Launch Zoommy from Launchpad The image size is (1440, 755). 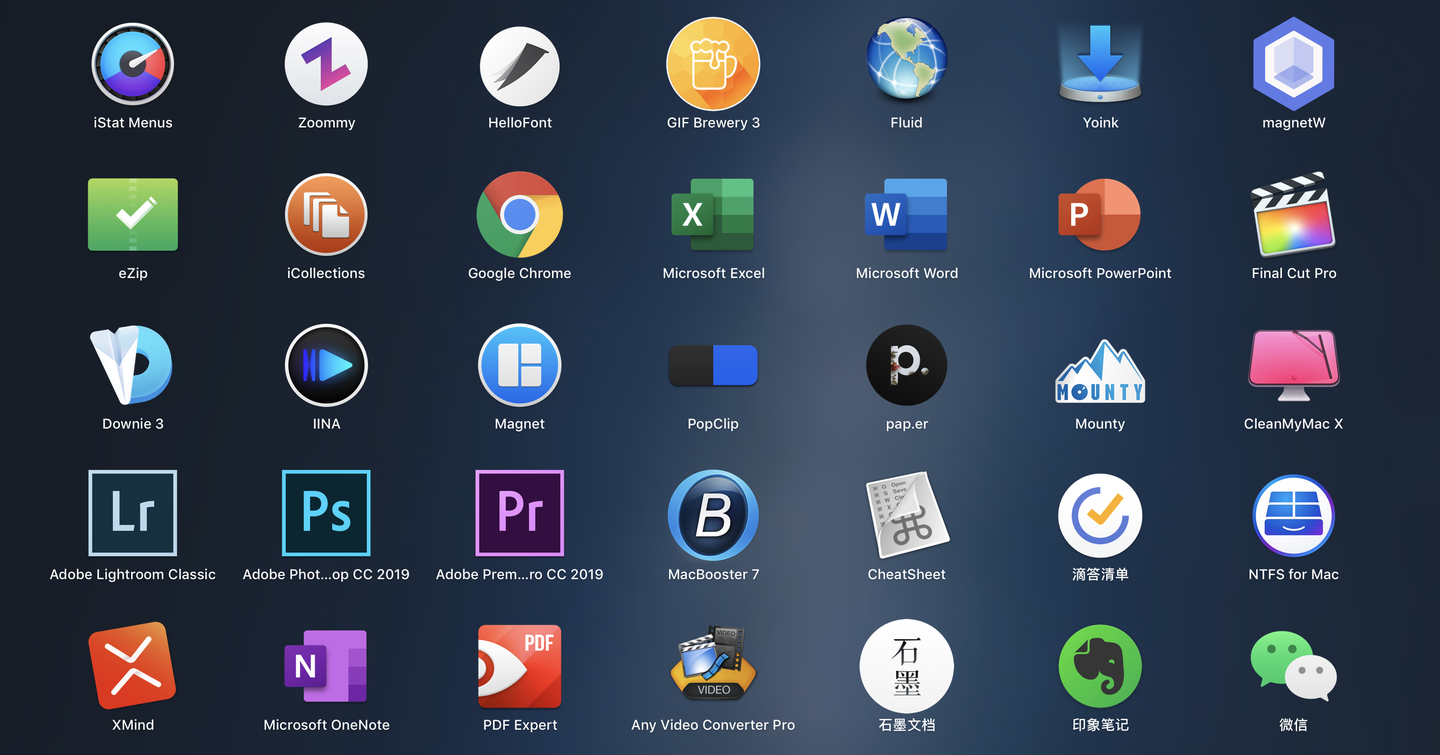(x=326, y=65)
